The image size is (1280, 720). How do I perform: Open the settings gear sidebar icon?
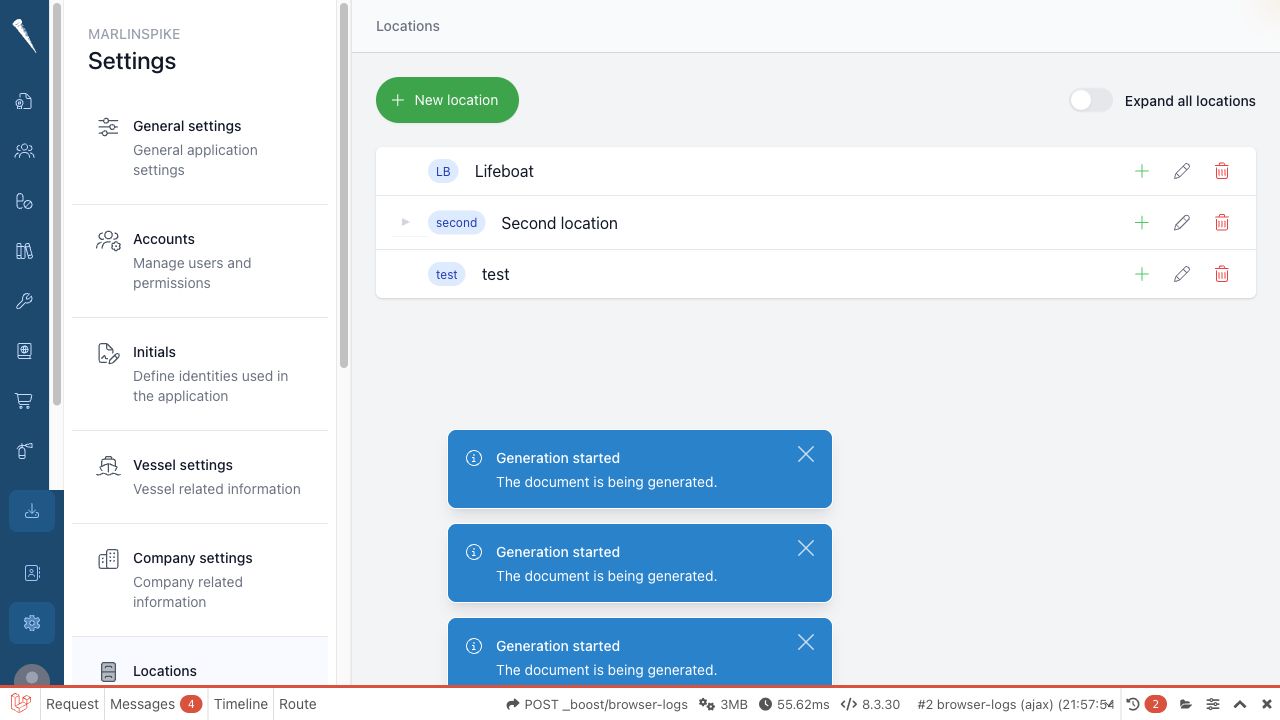click(x=32, y=623)
